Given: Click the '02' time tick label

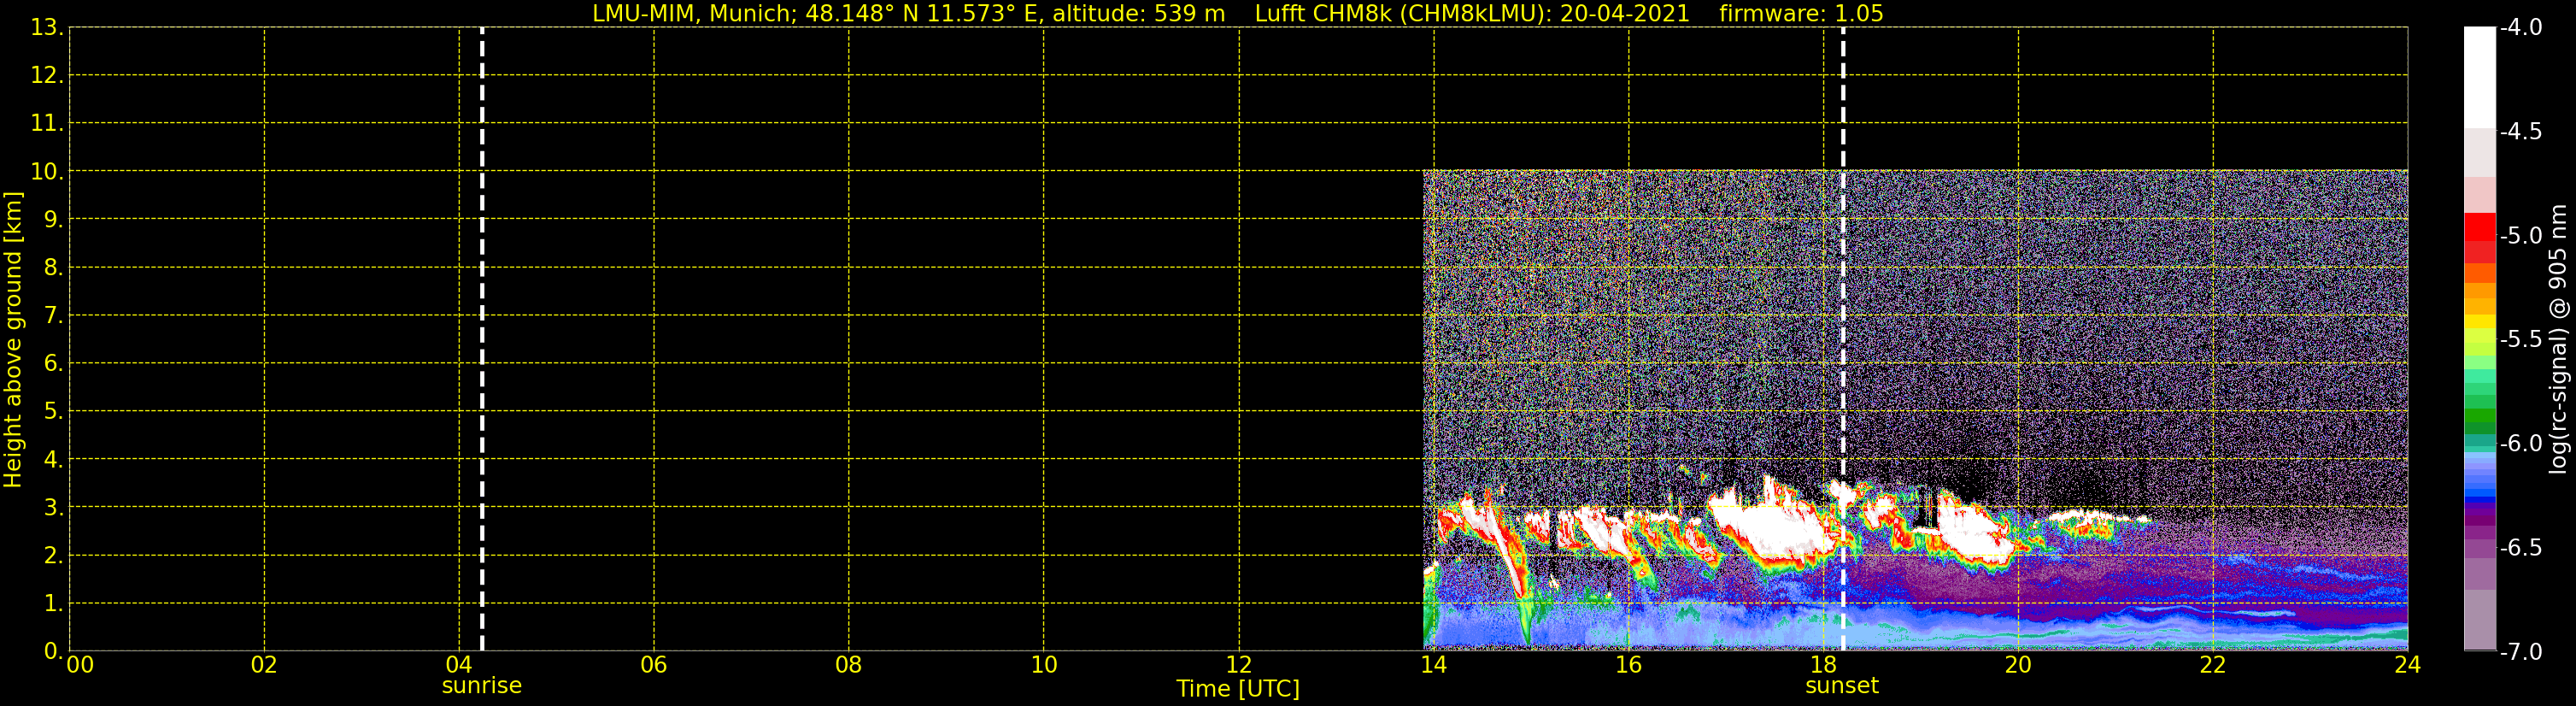Looking at the screenshot, I should [x=264, y=665].
